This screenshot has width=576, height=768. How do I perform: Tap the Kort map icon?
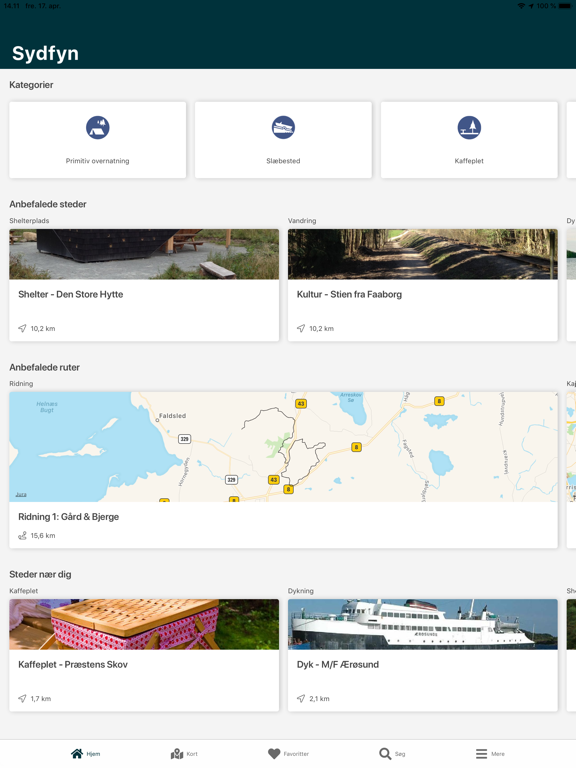point(177,753)
